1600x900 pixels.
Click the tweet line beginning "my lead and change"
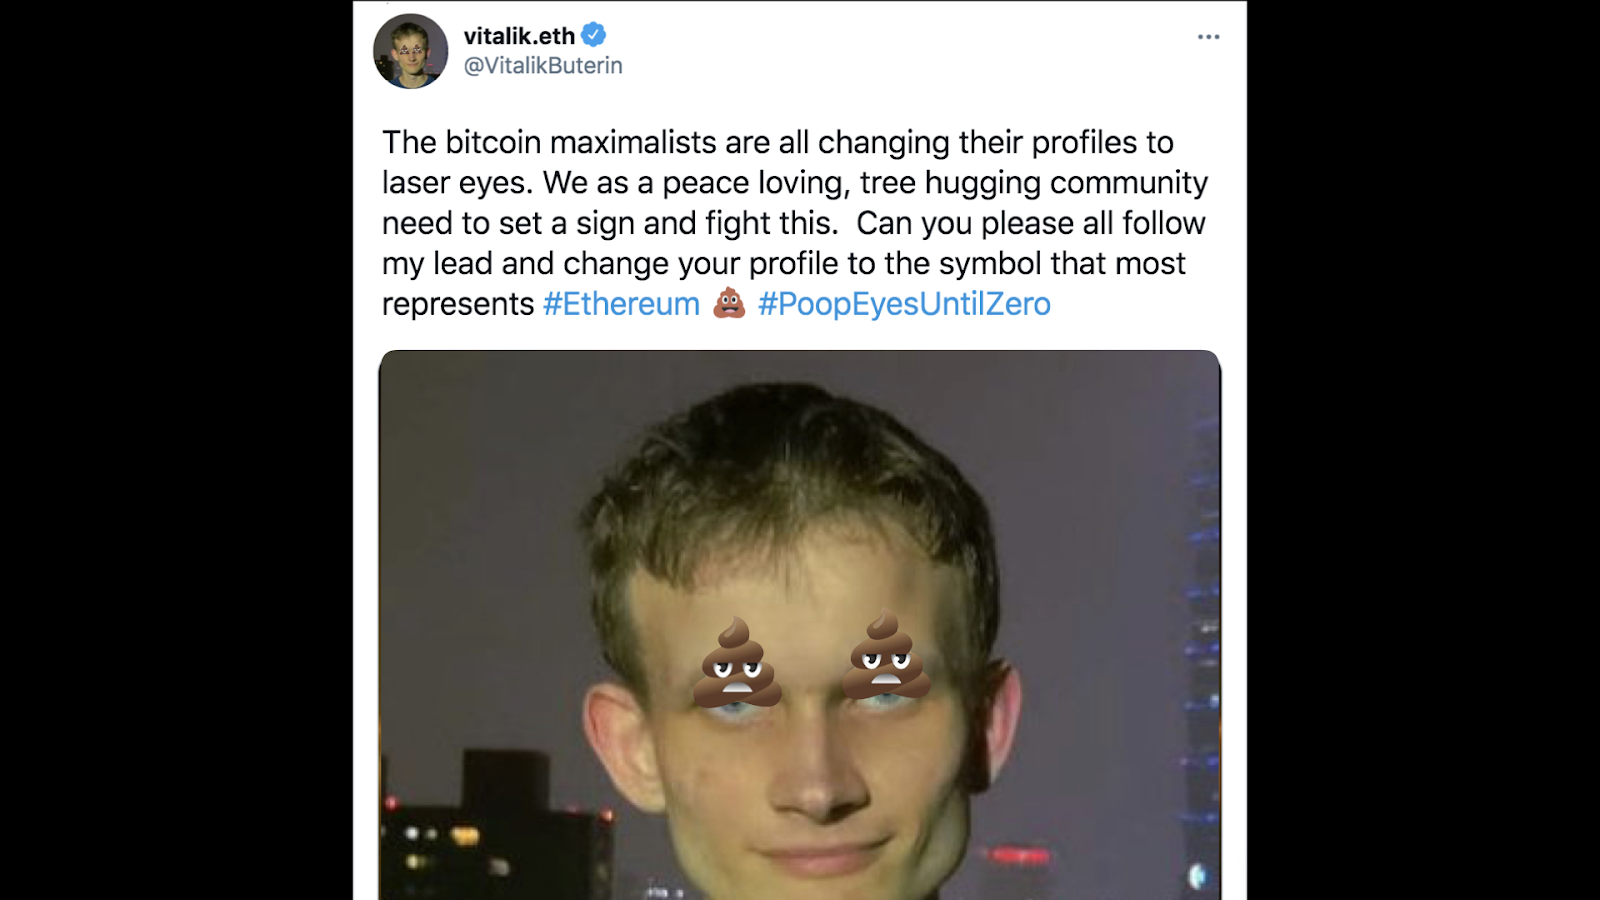coord(783,263)
